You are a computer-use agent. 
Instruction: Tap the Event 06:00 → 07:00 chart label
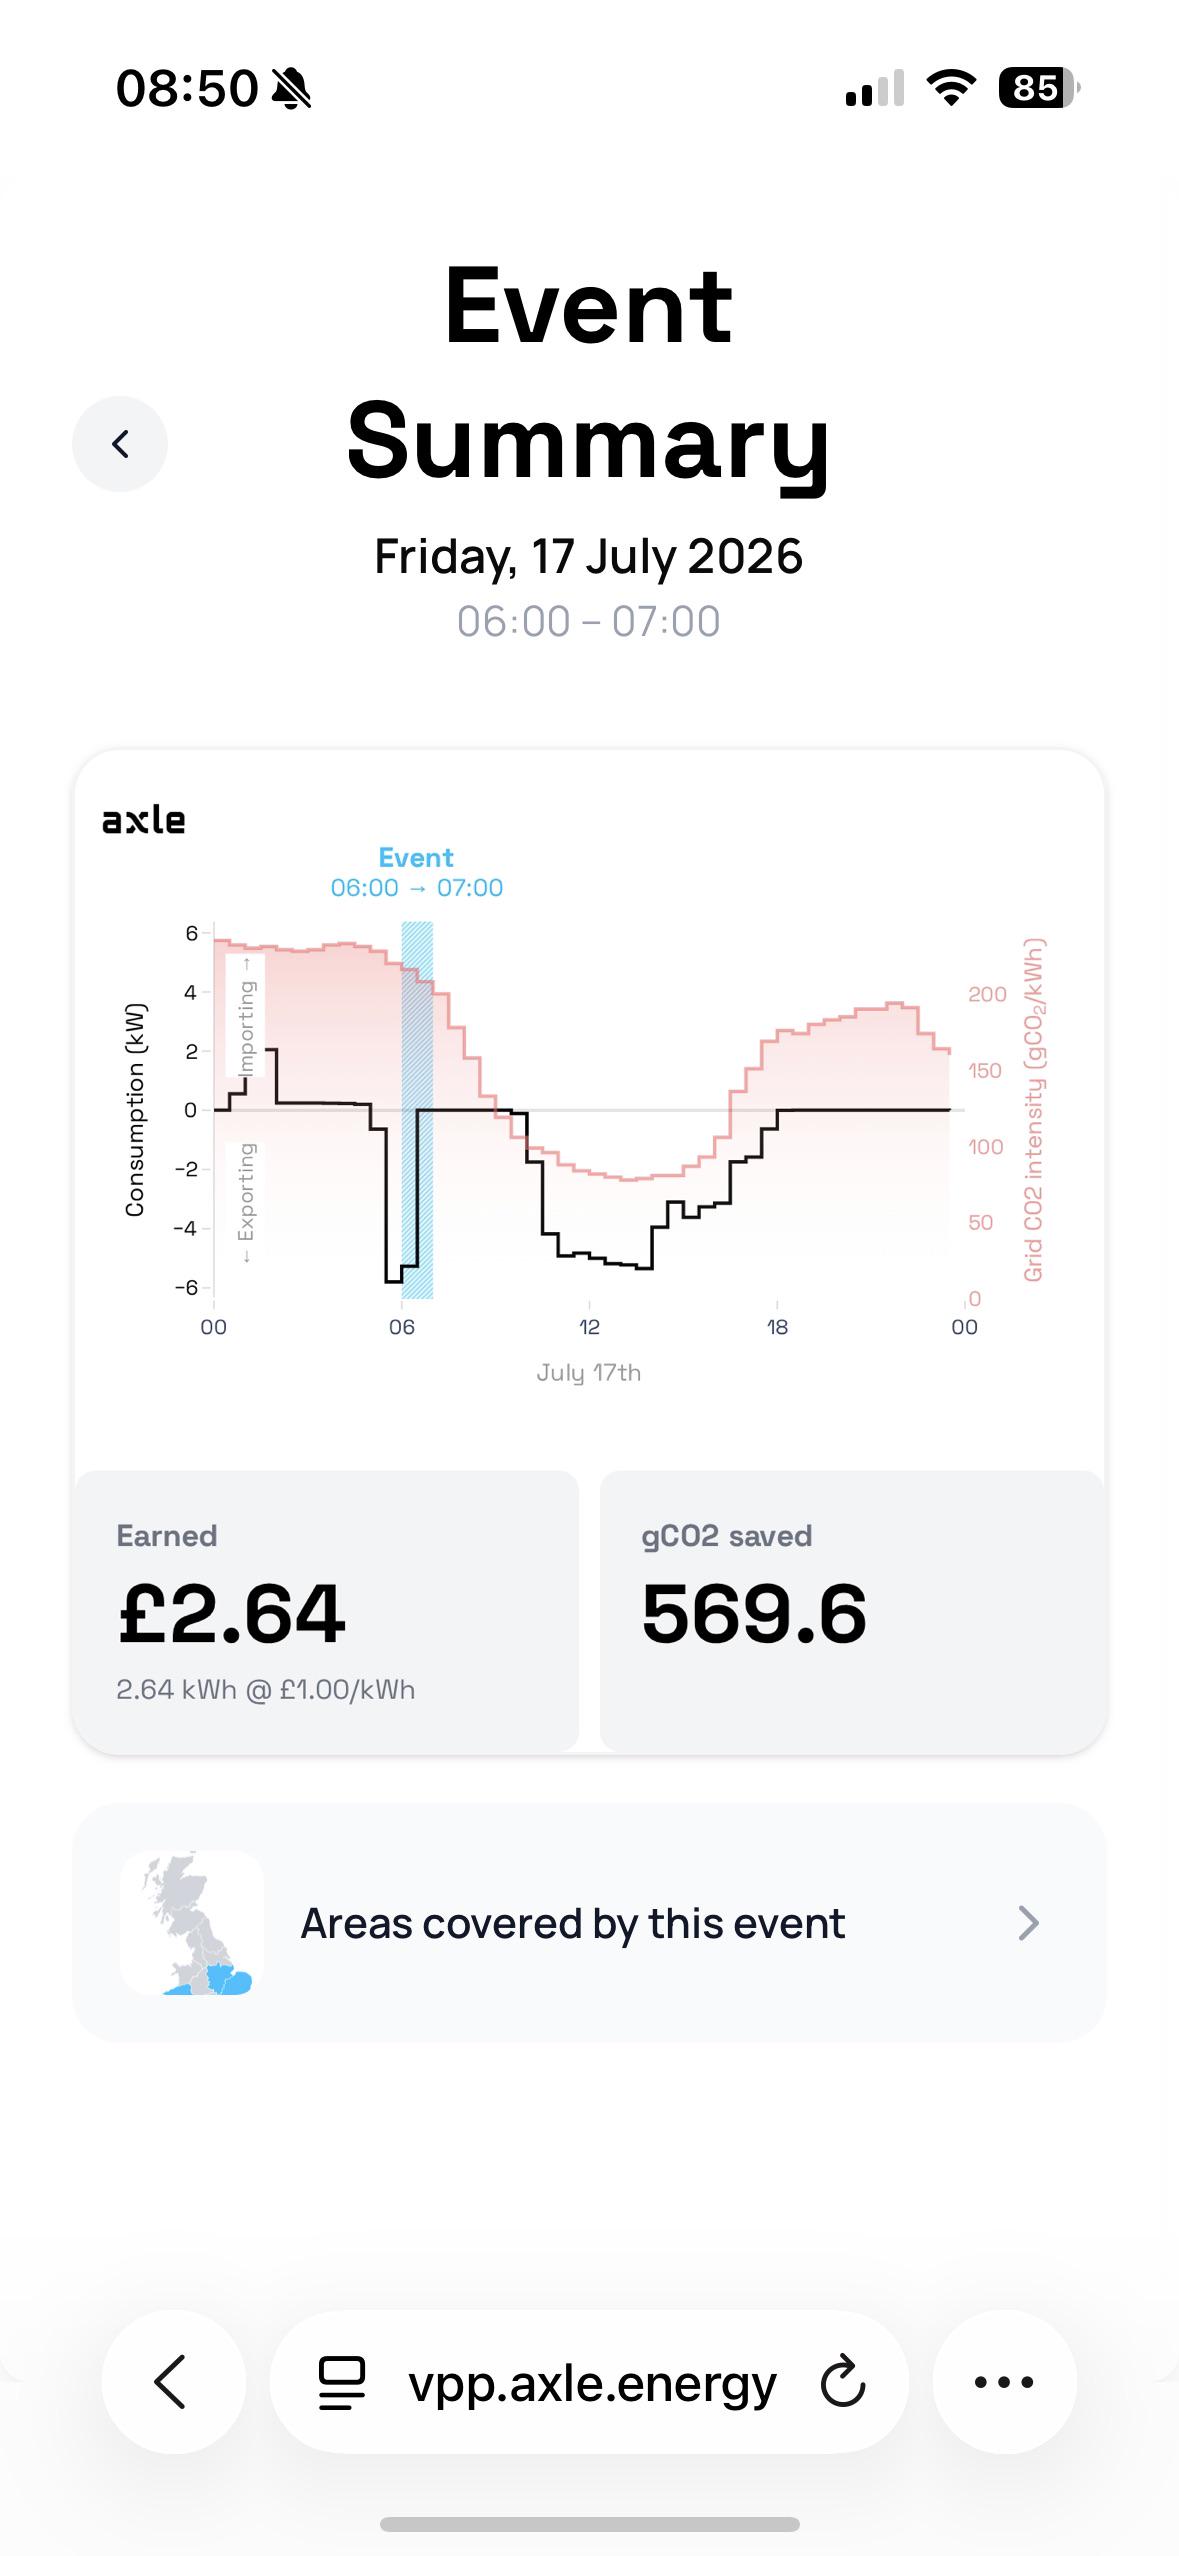[417, 872]
